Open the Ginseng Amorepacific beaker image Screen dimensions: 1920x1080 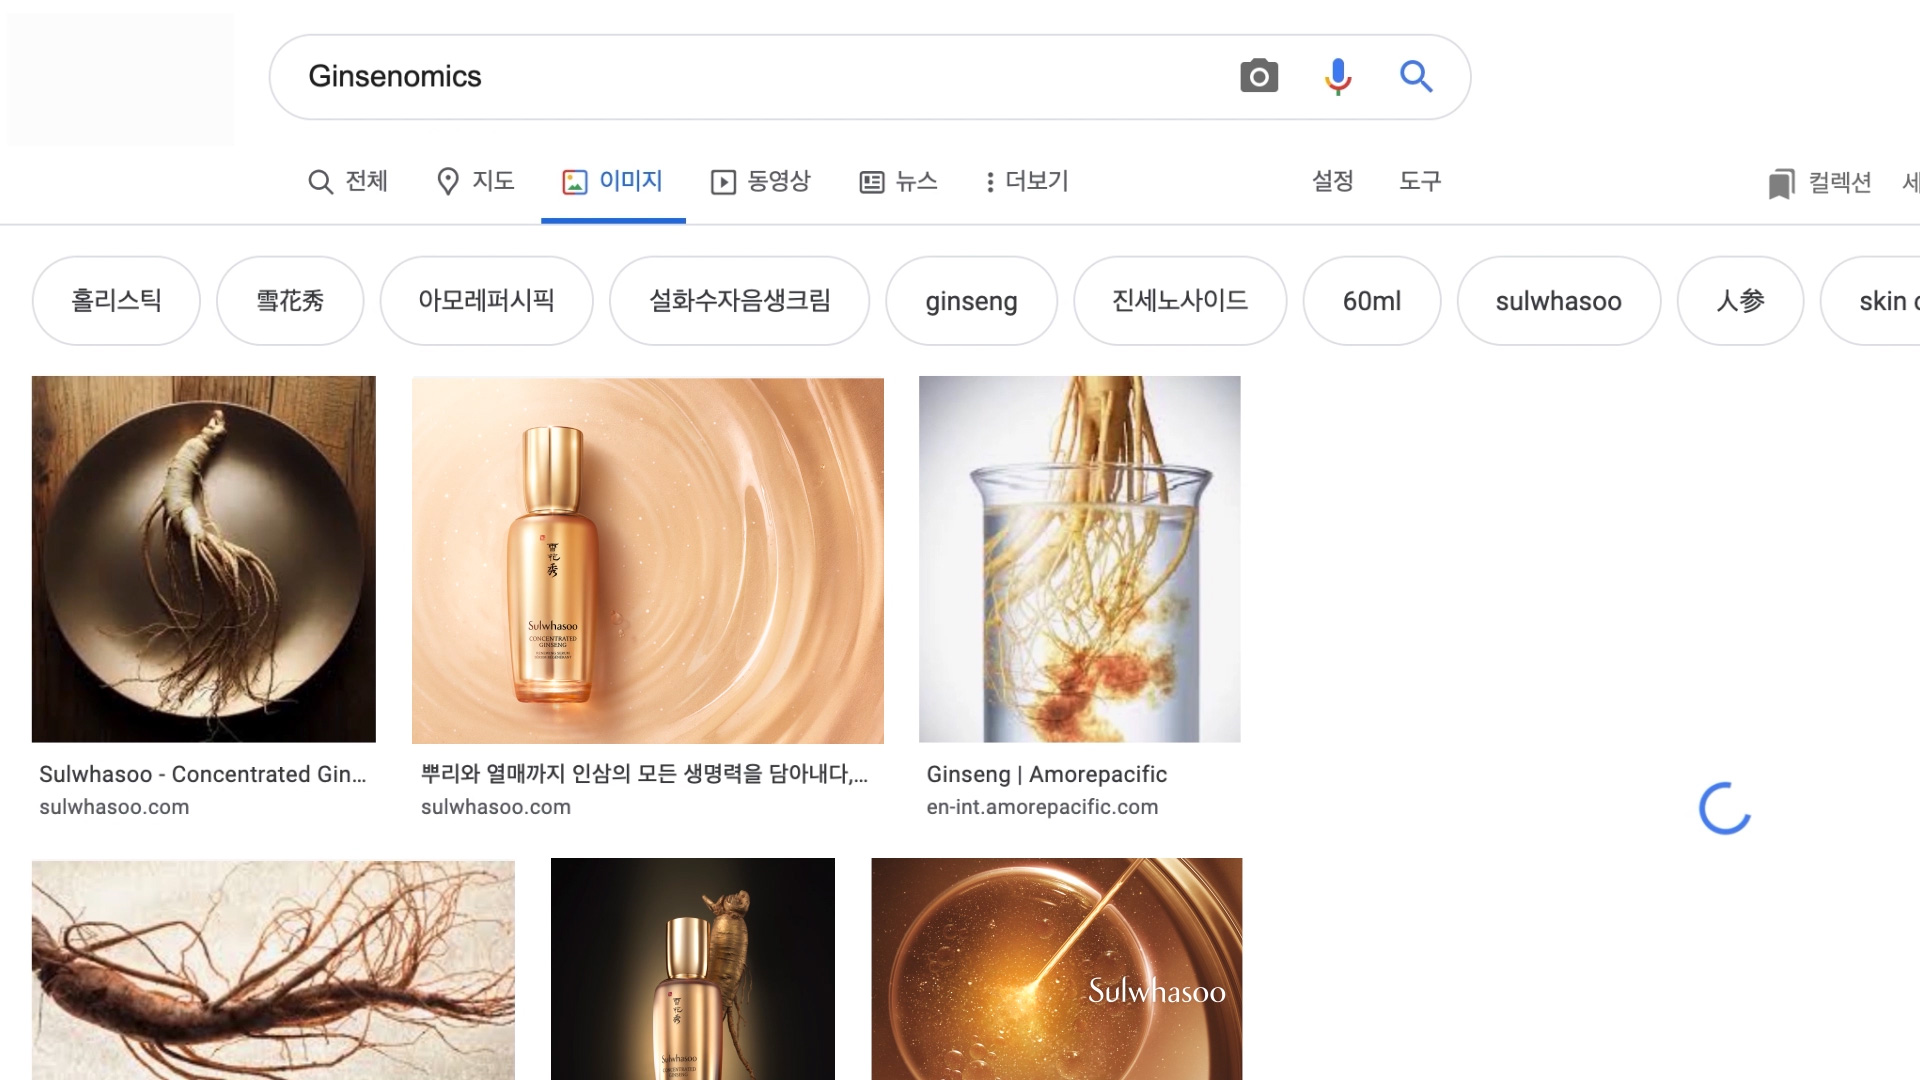1079,559
